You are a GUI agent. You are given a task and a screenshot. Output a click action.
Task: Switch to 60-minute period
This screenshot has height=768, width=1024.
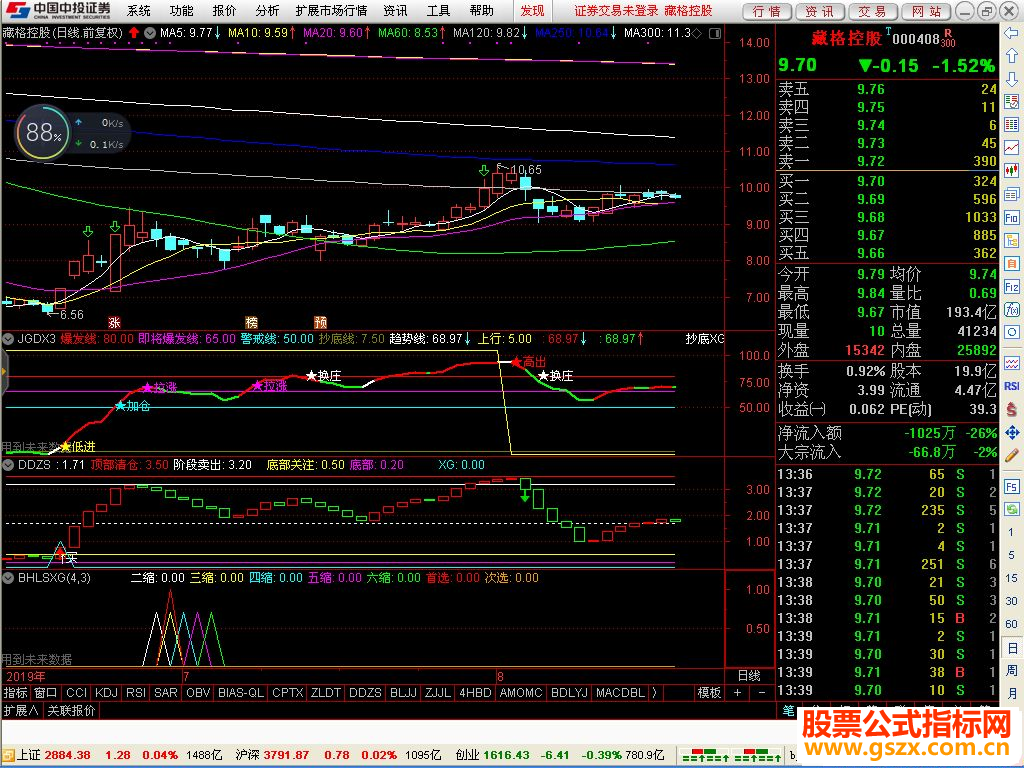[1011, 624]
